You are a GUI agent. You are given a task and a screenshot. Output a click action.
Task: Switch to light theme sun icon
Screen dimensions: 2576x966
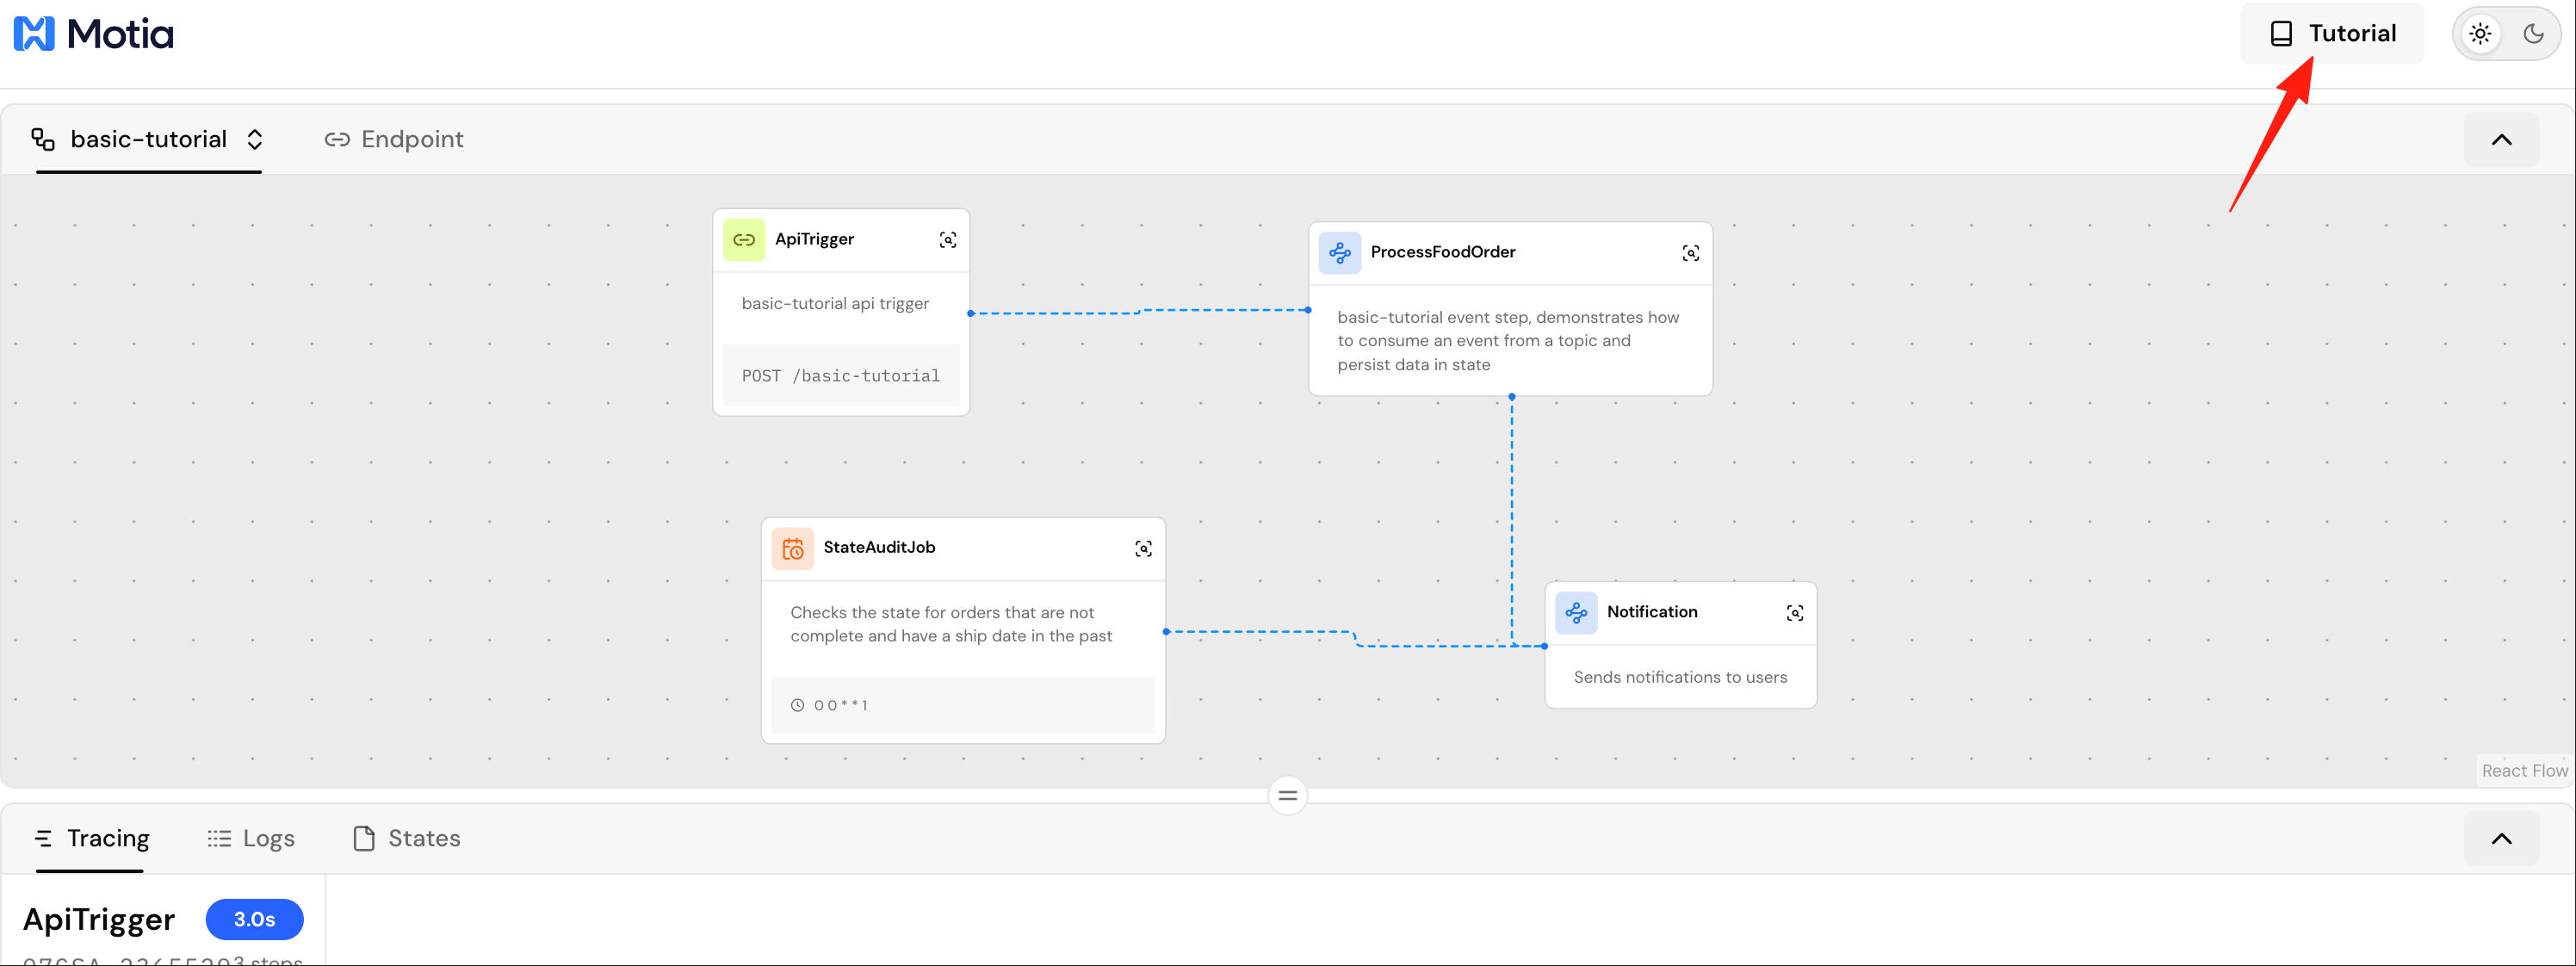pos(2480,33)
